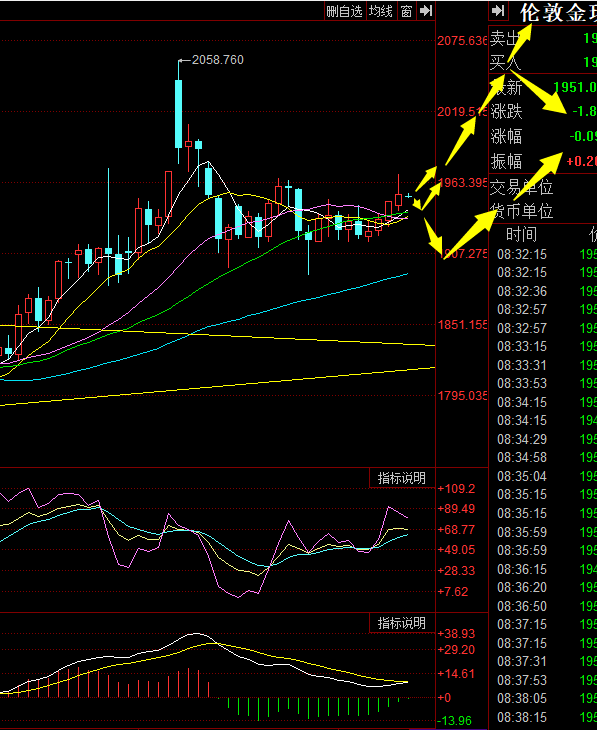
Task: Click the quote panel collapse arrow icon
Action: [x=498, y=11]
